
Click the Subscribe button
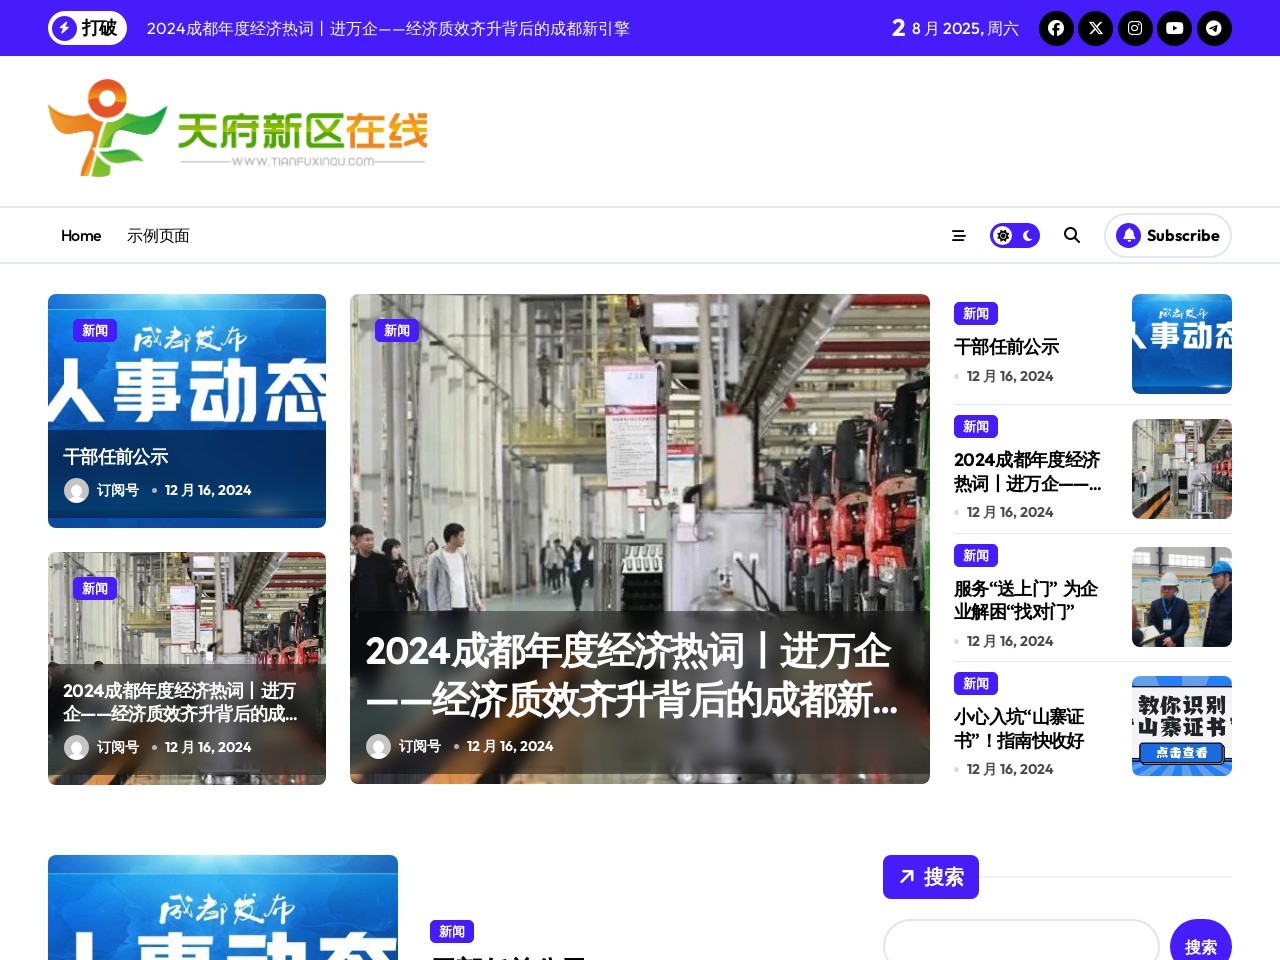click(x=1168, y=235)
